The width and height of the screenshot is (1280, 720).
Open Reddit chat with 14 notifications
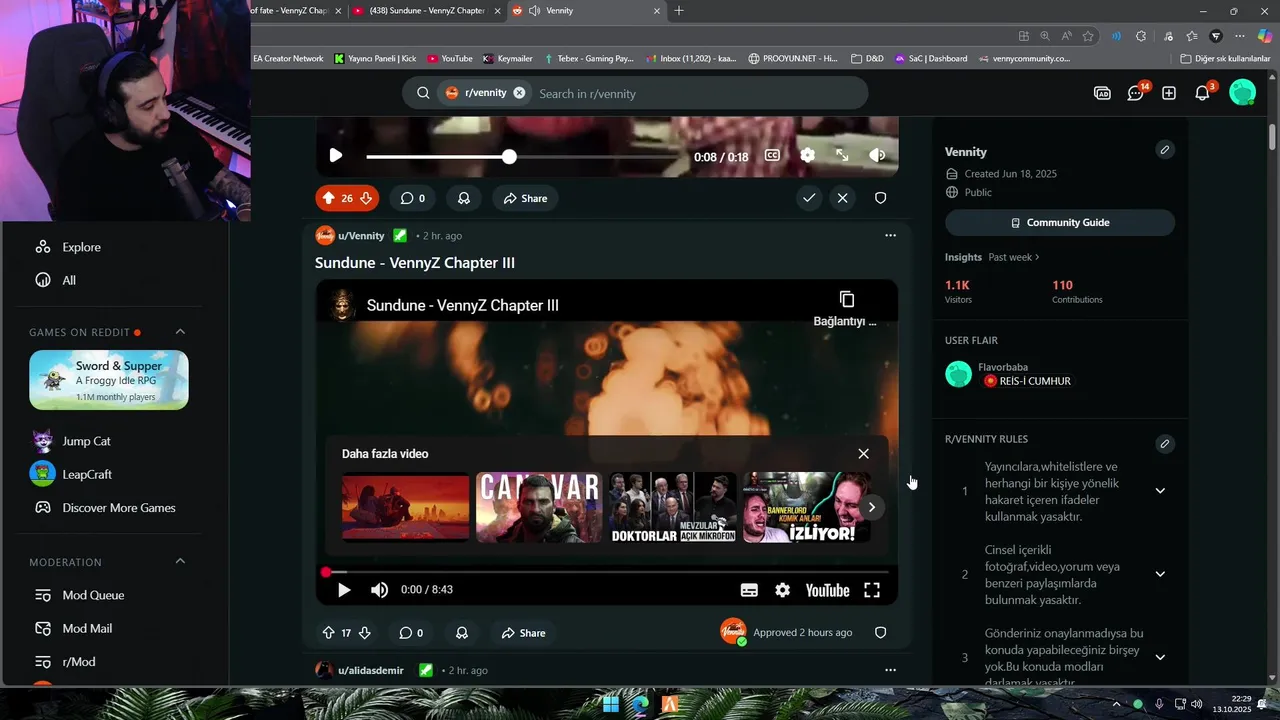click(x=1136, y=93)
